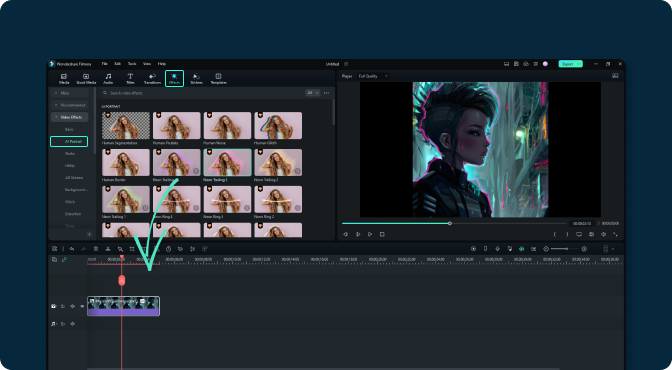Click the preview snapshot picture icon
672x370 pixels.
[615, 76]
